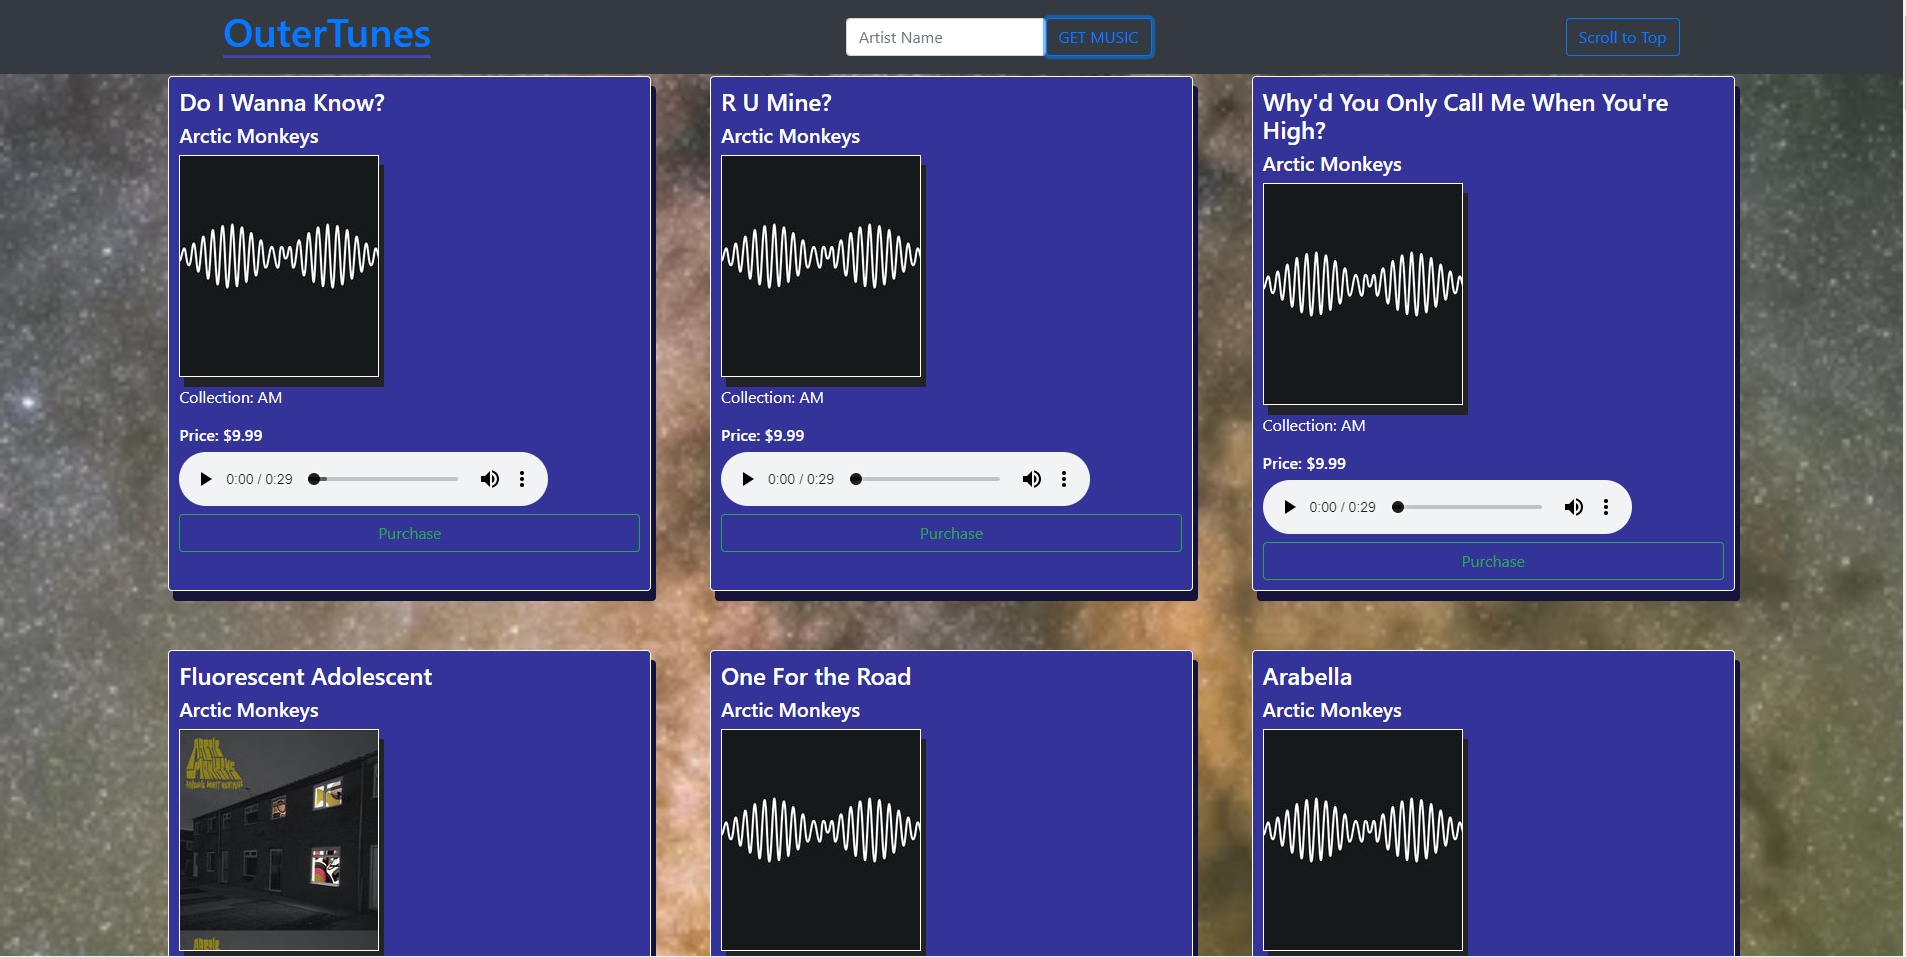Click the Do I Wanna Know? time readout
This screenshot has width=1906, height=957.
tap(259, 479)
